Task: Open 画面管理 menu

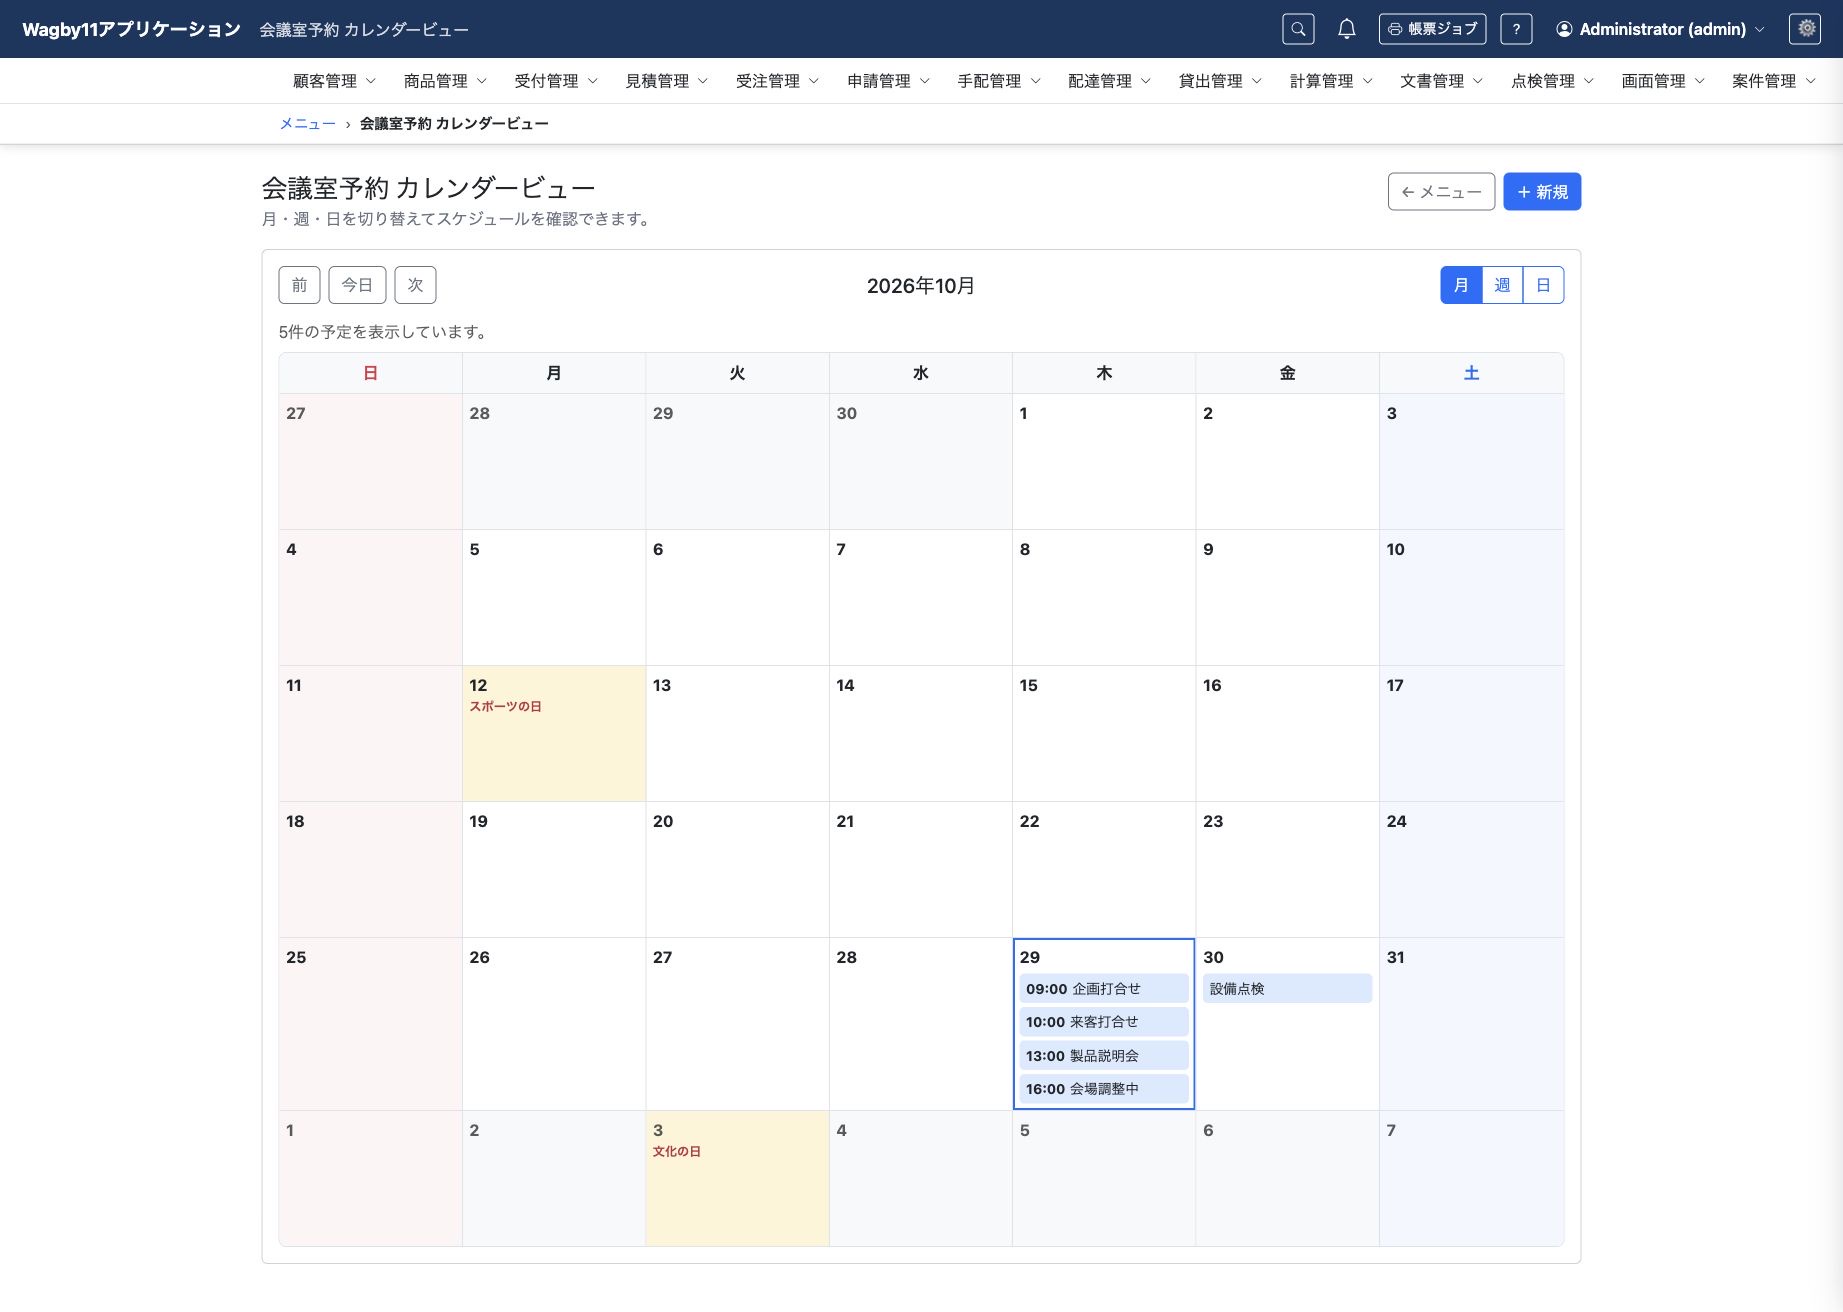Action: point(1663,81)
